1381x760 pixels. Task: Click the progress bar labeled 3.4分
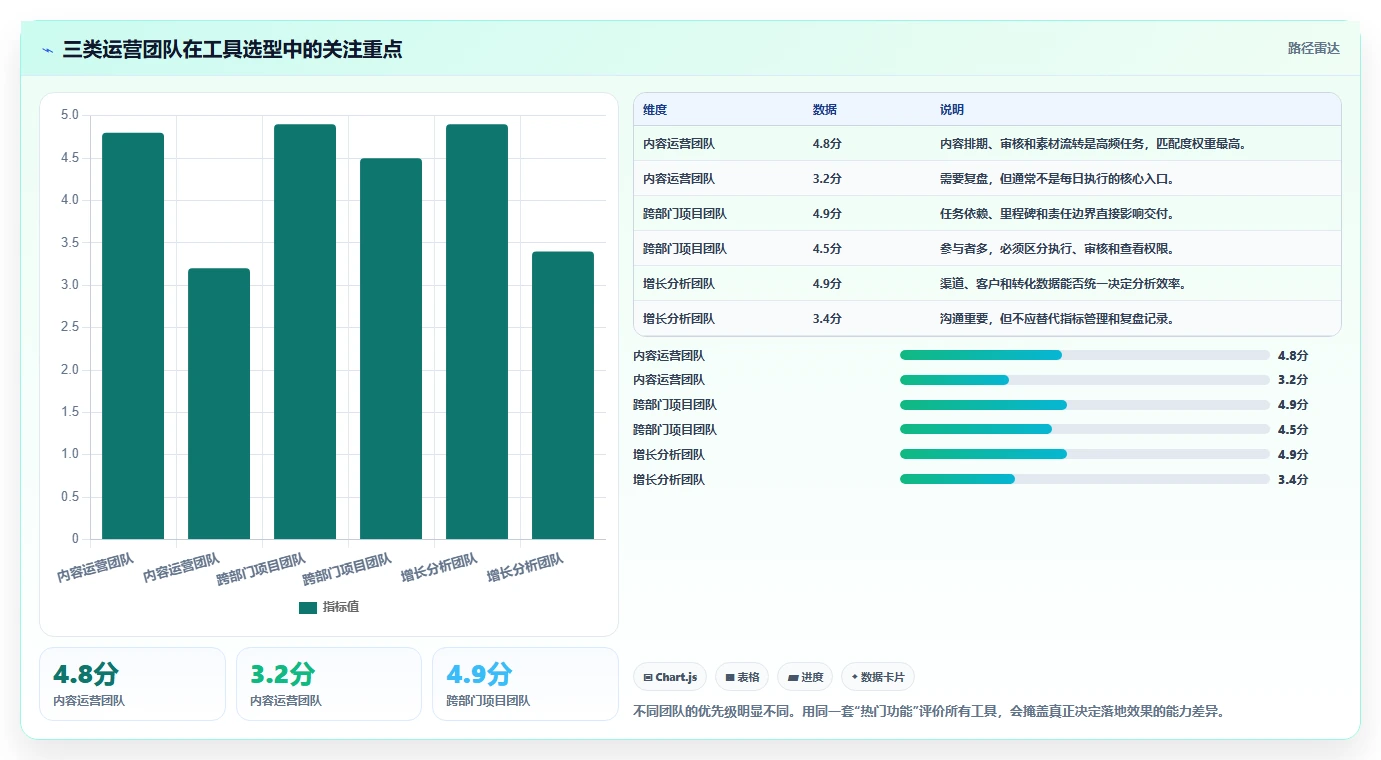pos(1085,480)
